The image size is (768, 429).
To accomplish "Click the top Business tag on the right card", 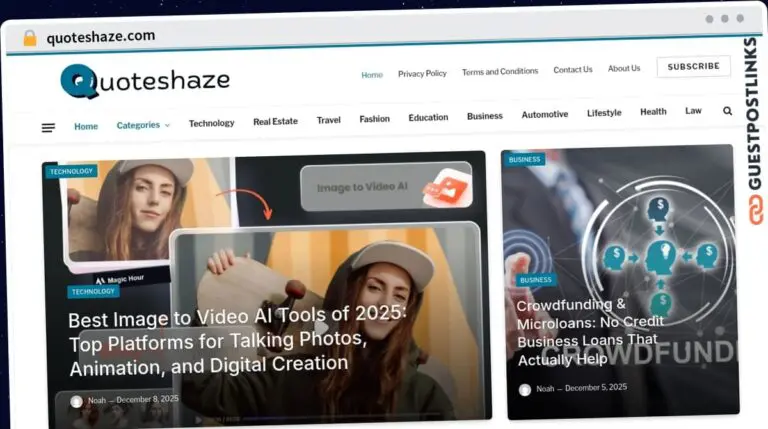I will (x=524, y=160).
